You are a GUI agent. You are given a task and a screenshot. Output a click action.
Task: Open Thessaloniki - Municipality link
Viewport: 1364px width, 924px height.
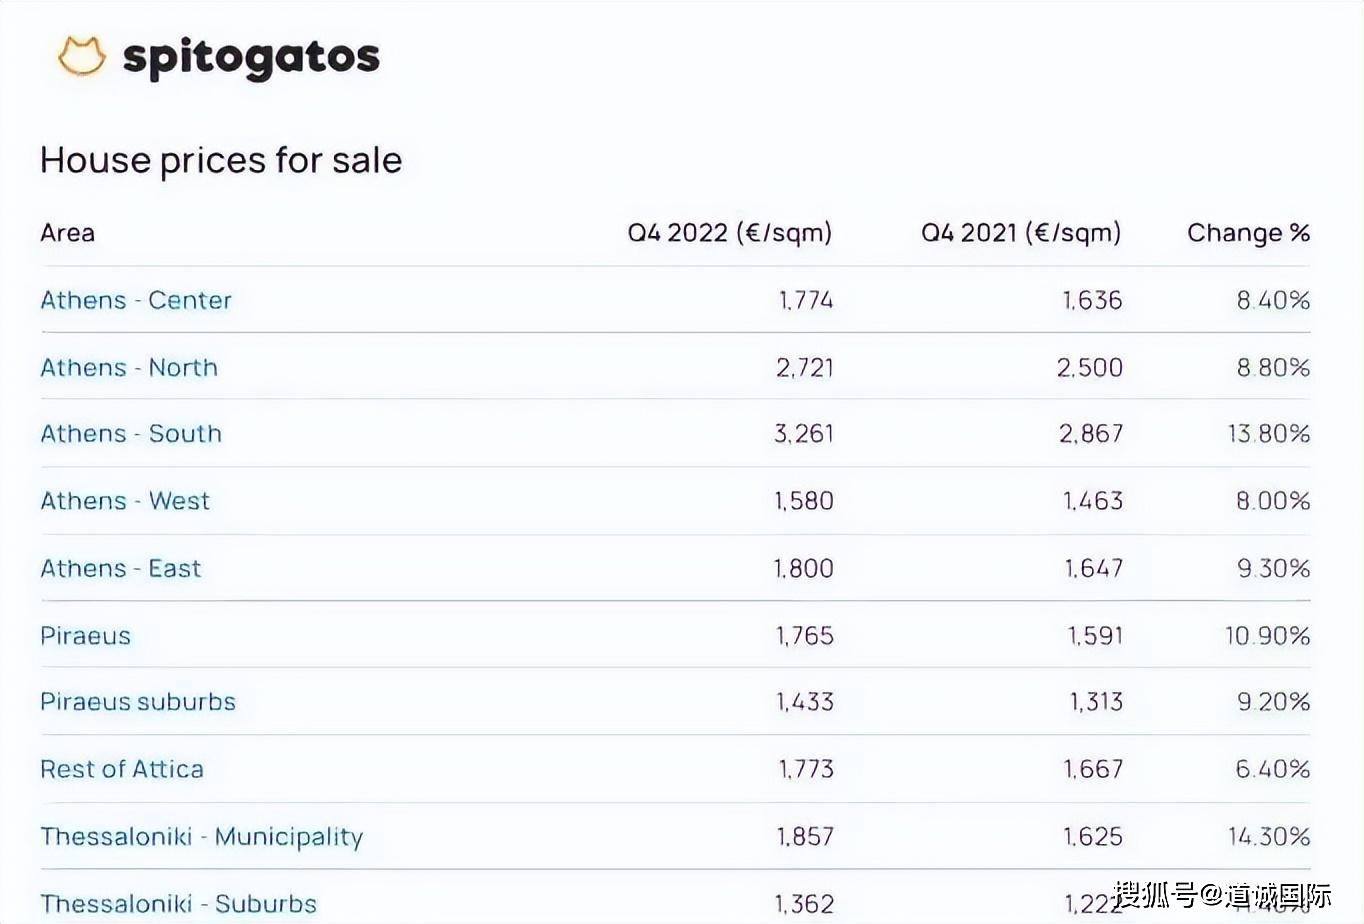point(202,837)
